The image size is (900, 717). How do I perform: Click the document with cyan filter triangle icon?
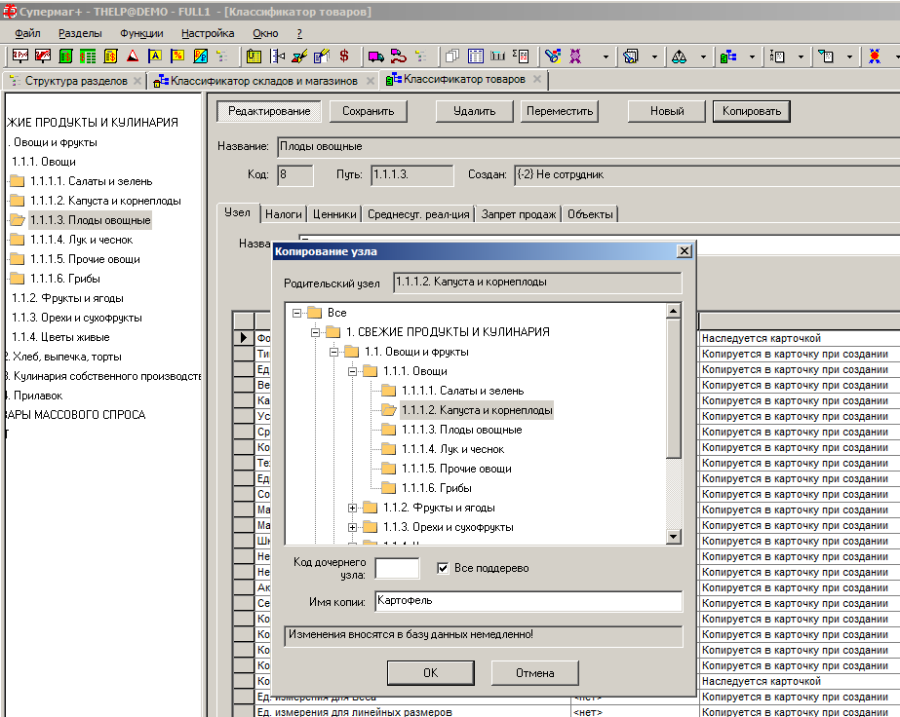click(x=825, y=56)
